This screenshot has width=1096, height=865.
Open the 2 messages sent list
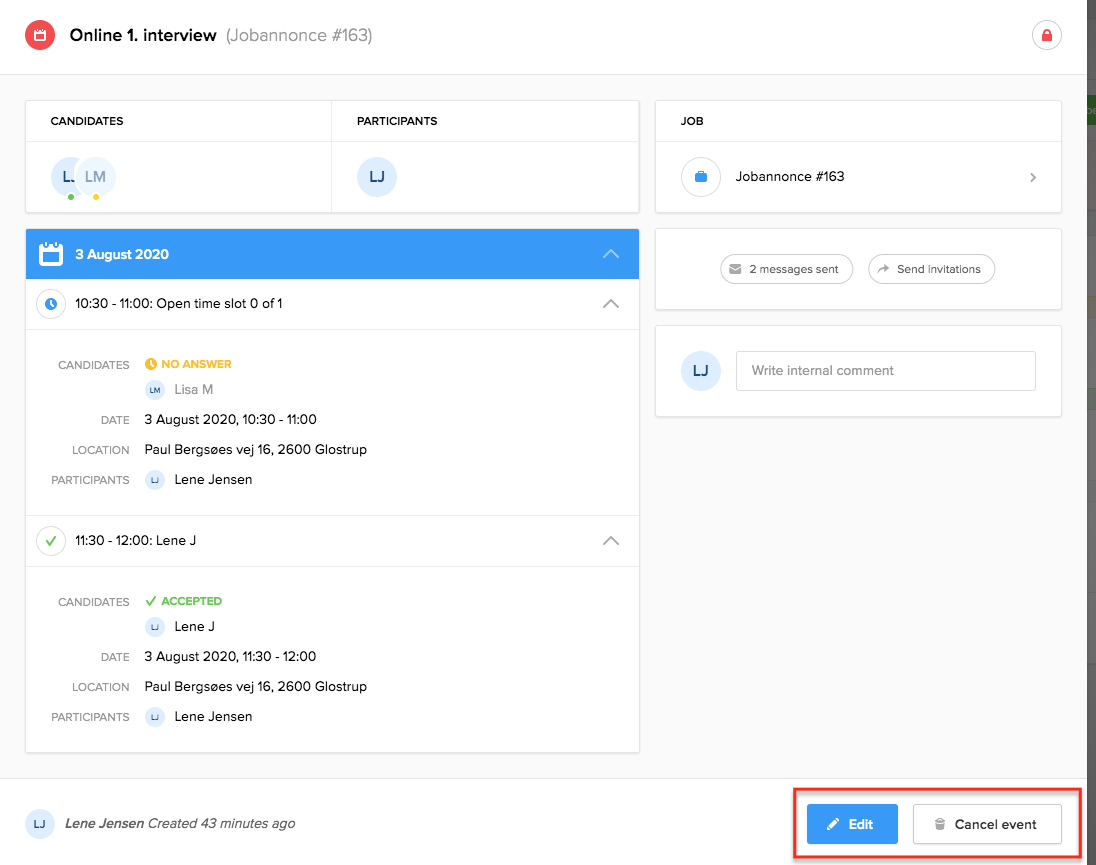click(x=786, y=269)
